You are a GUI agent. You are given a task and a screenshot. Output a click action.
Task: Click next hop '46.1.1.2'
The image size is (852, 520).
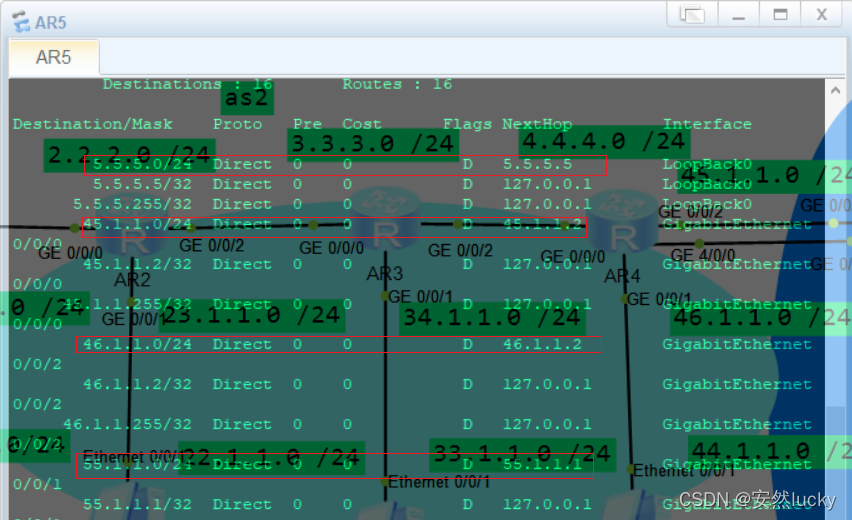tap(542, 344)
